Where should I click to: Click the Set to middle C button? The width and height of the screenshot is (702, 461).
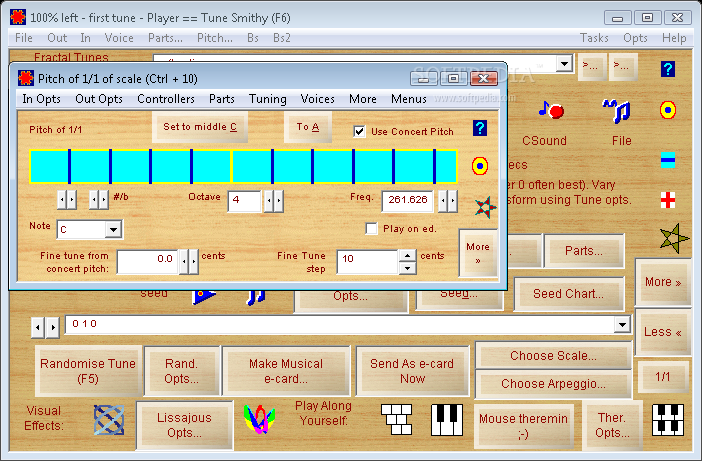click(x=200, y=127)
